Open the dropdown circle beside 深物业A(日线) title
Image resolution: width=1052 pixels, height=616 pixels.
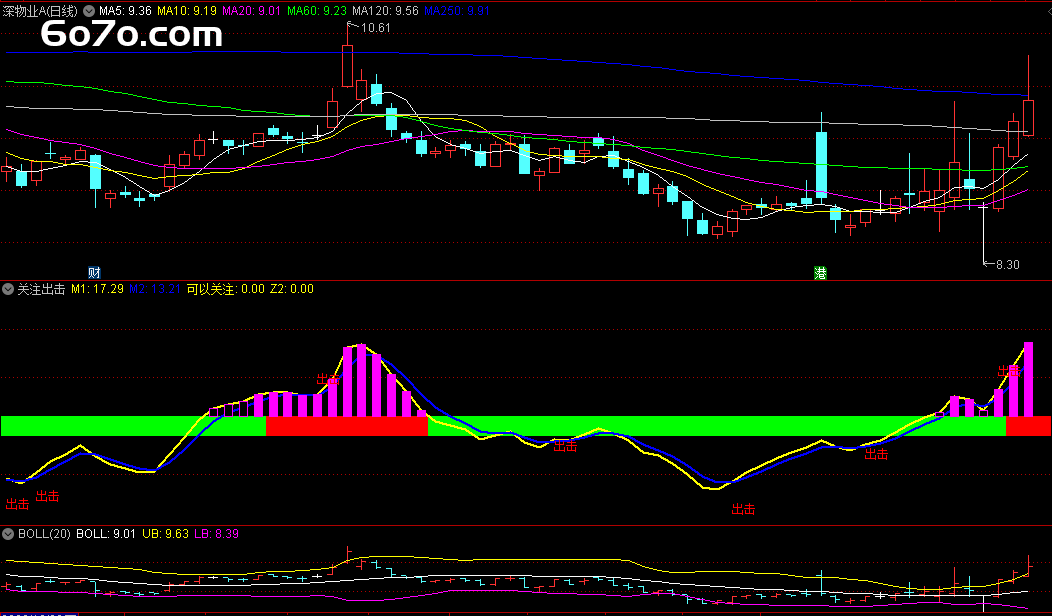[89, 11]
